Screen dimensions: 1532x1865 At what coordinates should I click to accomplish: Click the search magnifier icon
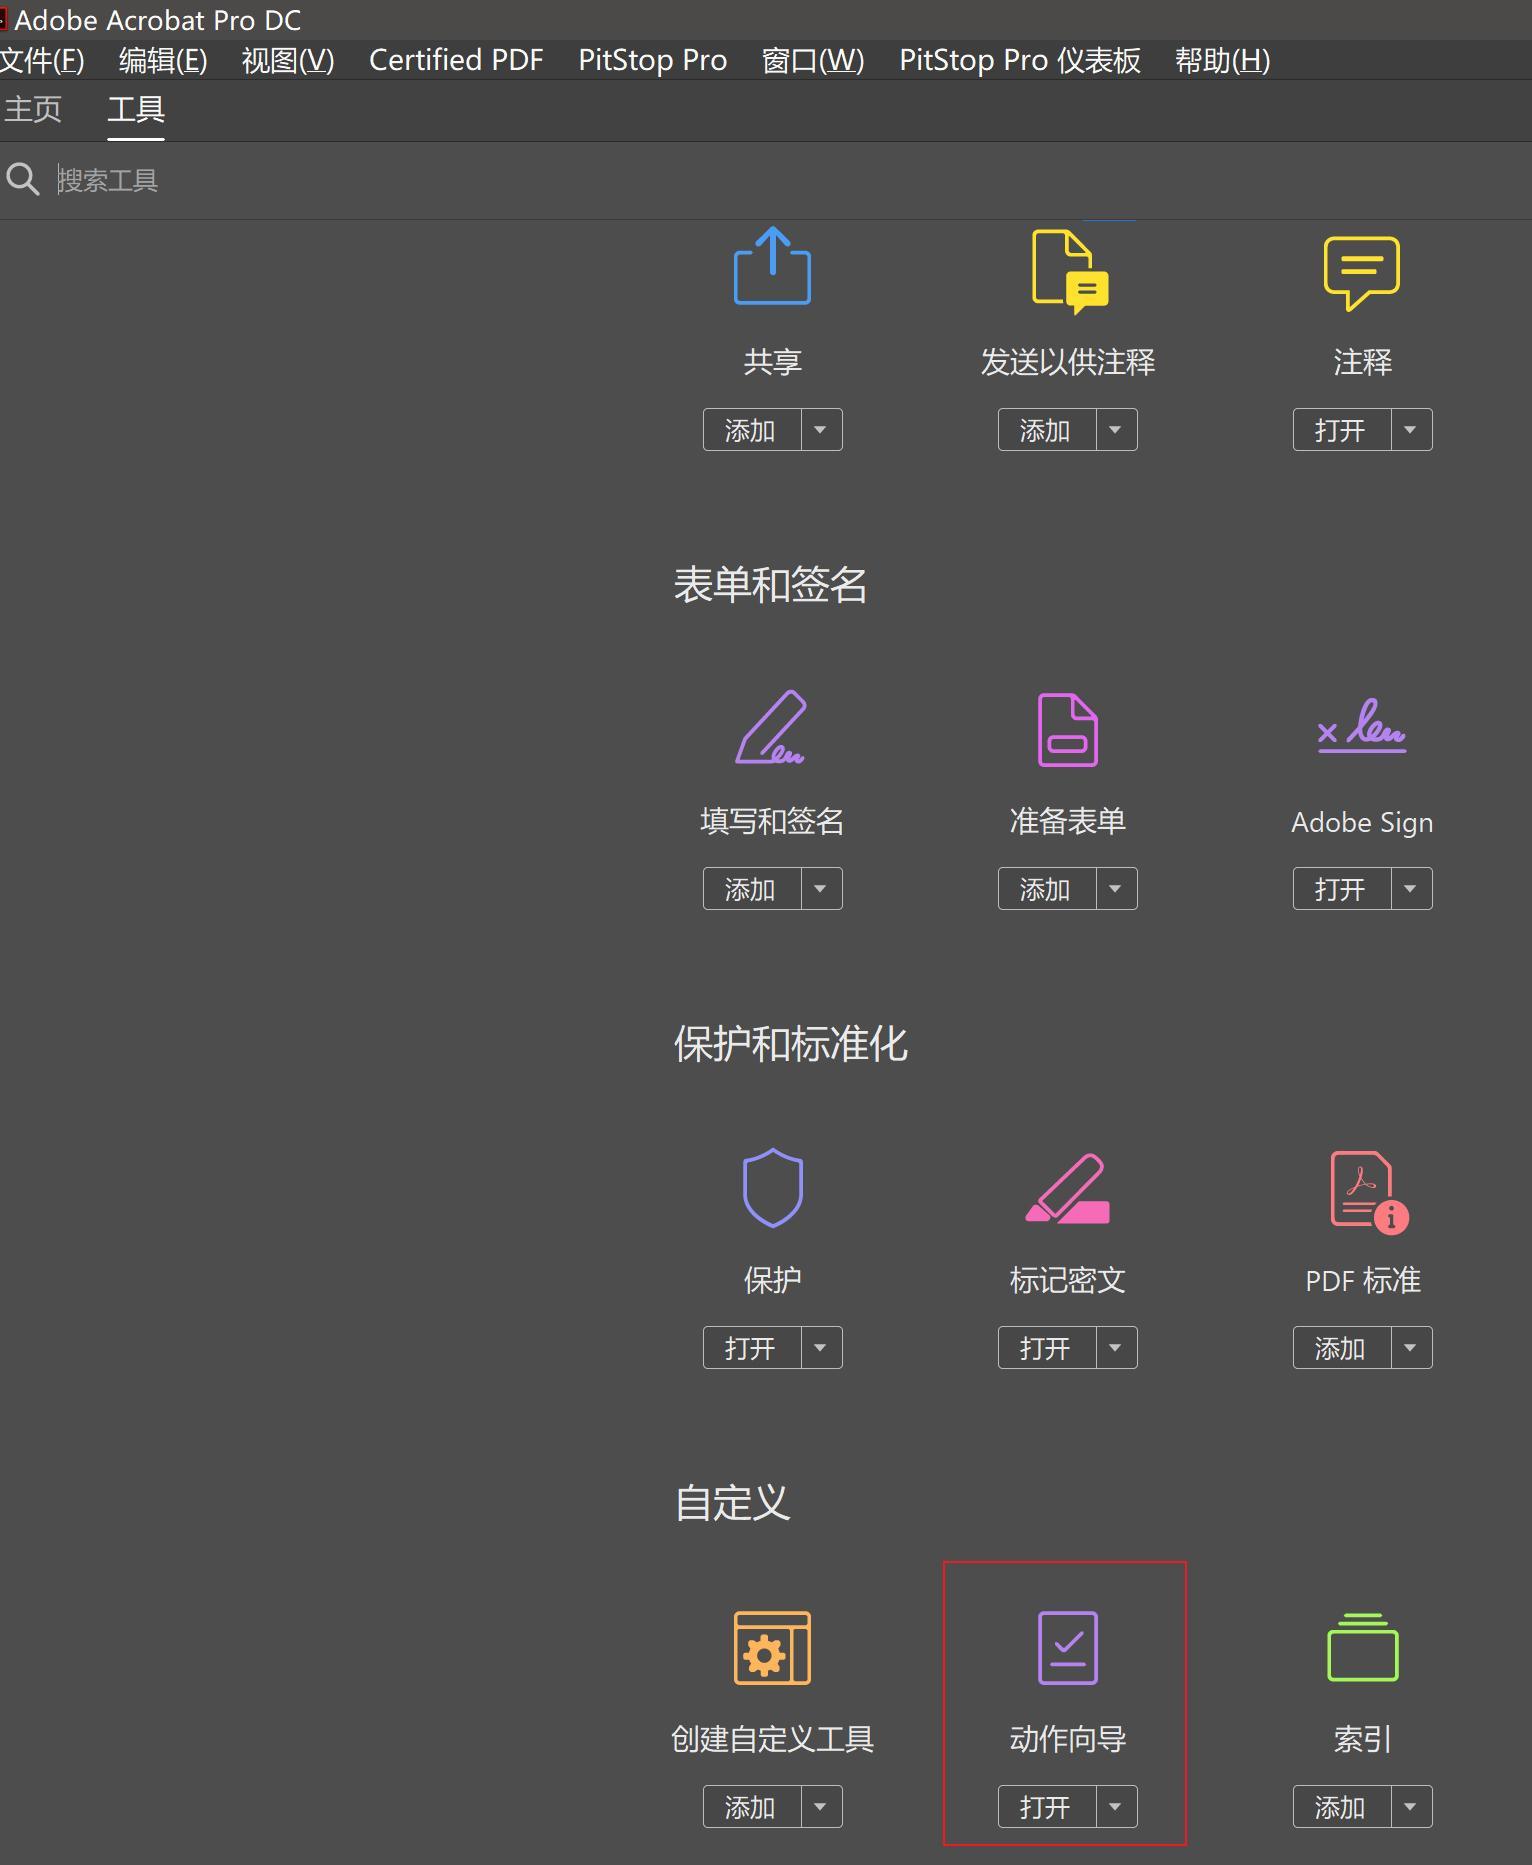coord(22,180)
